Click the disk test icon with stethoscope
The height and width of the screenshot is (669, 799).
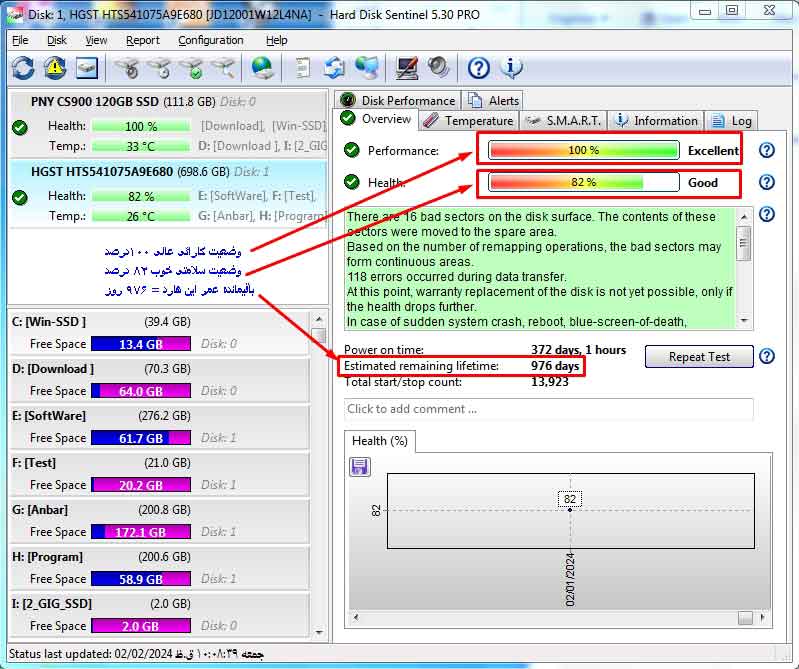pos(127,68)
